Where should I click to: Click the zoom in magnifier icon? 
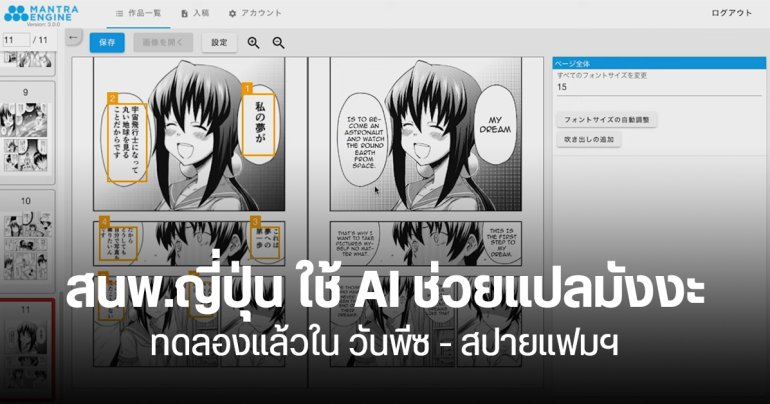253,43
